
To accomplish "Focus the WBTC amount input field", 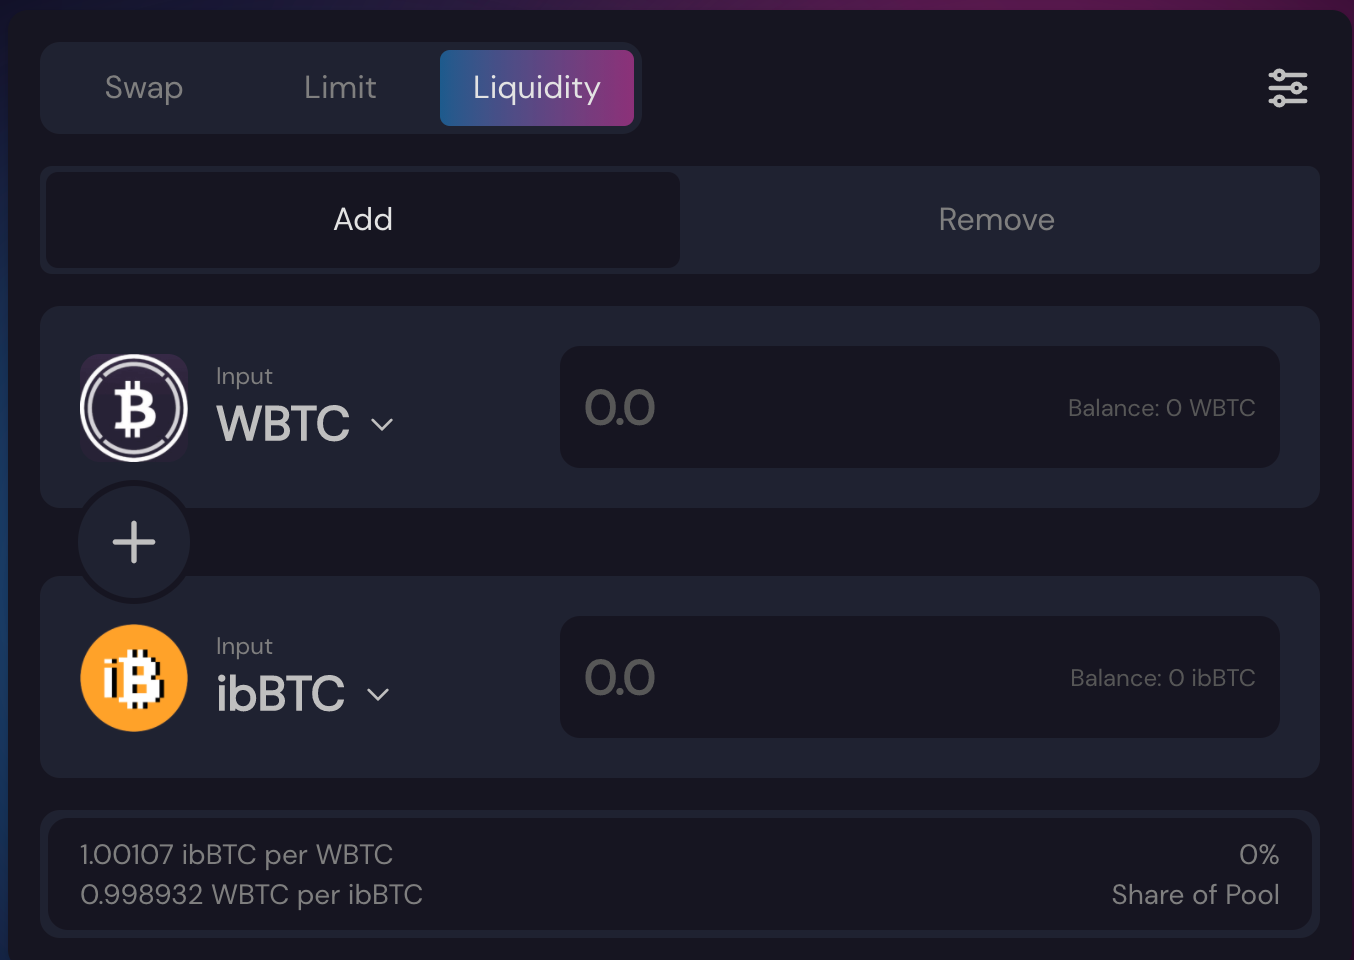I will pyautogui.click(x=920, y=407).
